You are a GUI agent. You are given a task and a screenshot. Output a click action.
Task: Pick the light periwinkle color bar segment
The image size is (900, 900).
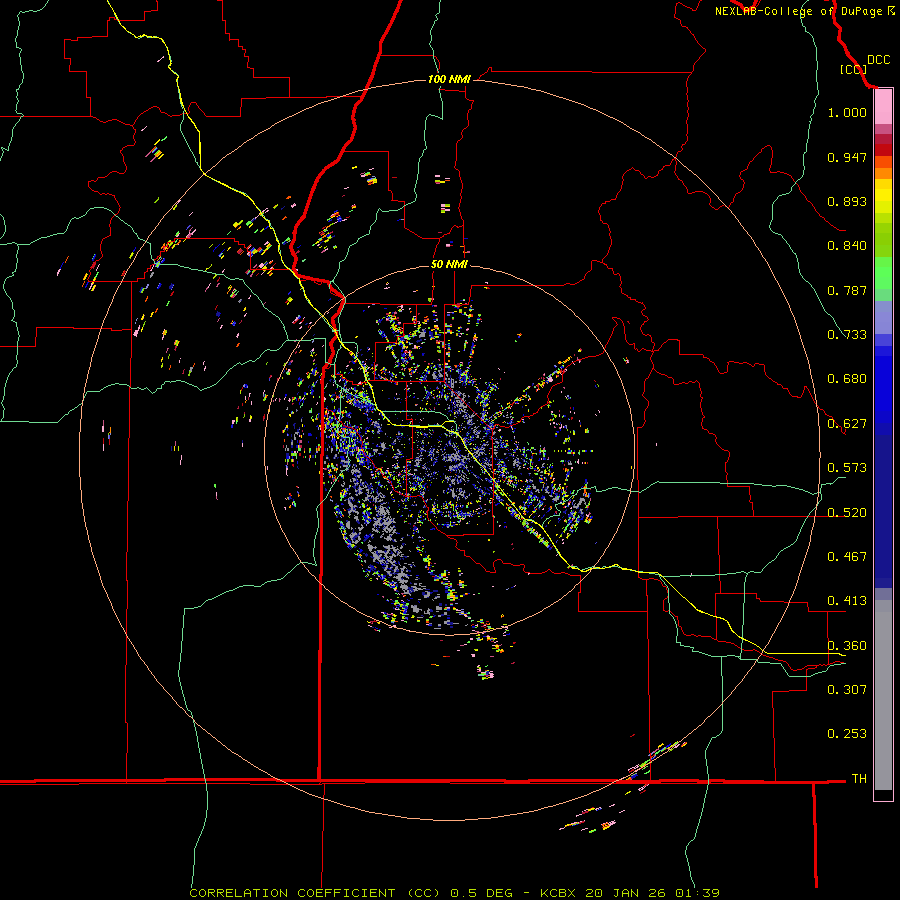click(883, 318)
